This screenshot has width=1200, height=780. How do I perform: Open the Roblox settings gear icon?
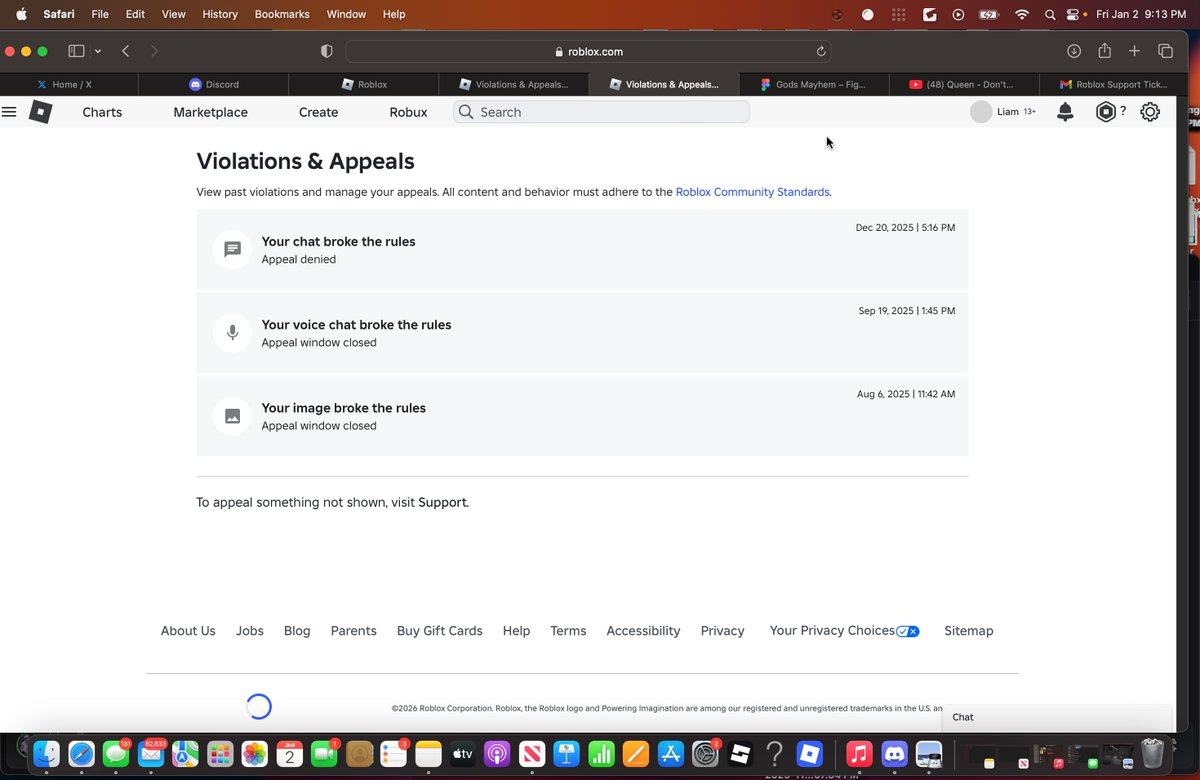tap(1150, 112)
